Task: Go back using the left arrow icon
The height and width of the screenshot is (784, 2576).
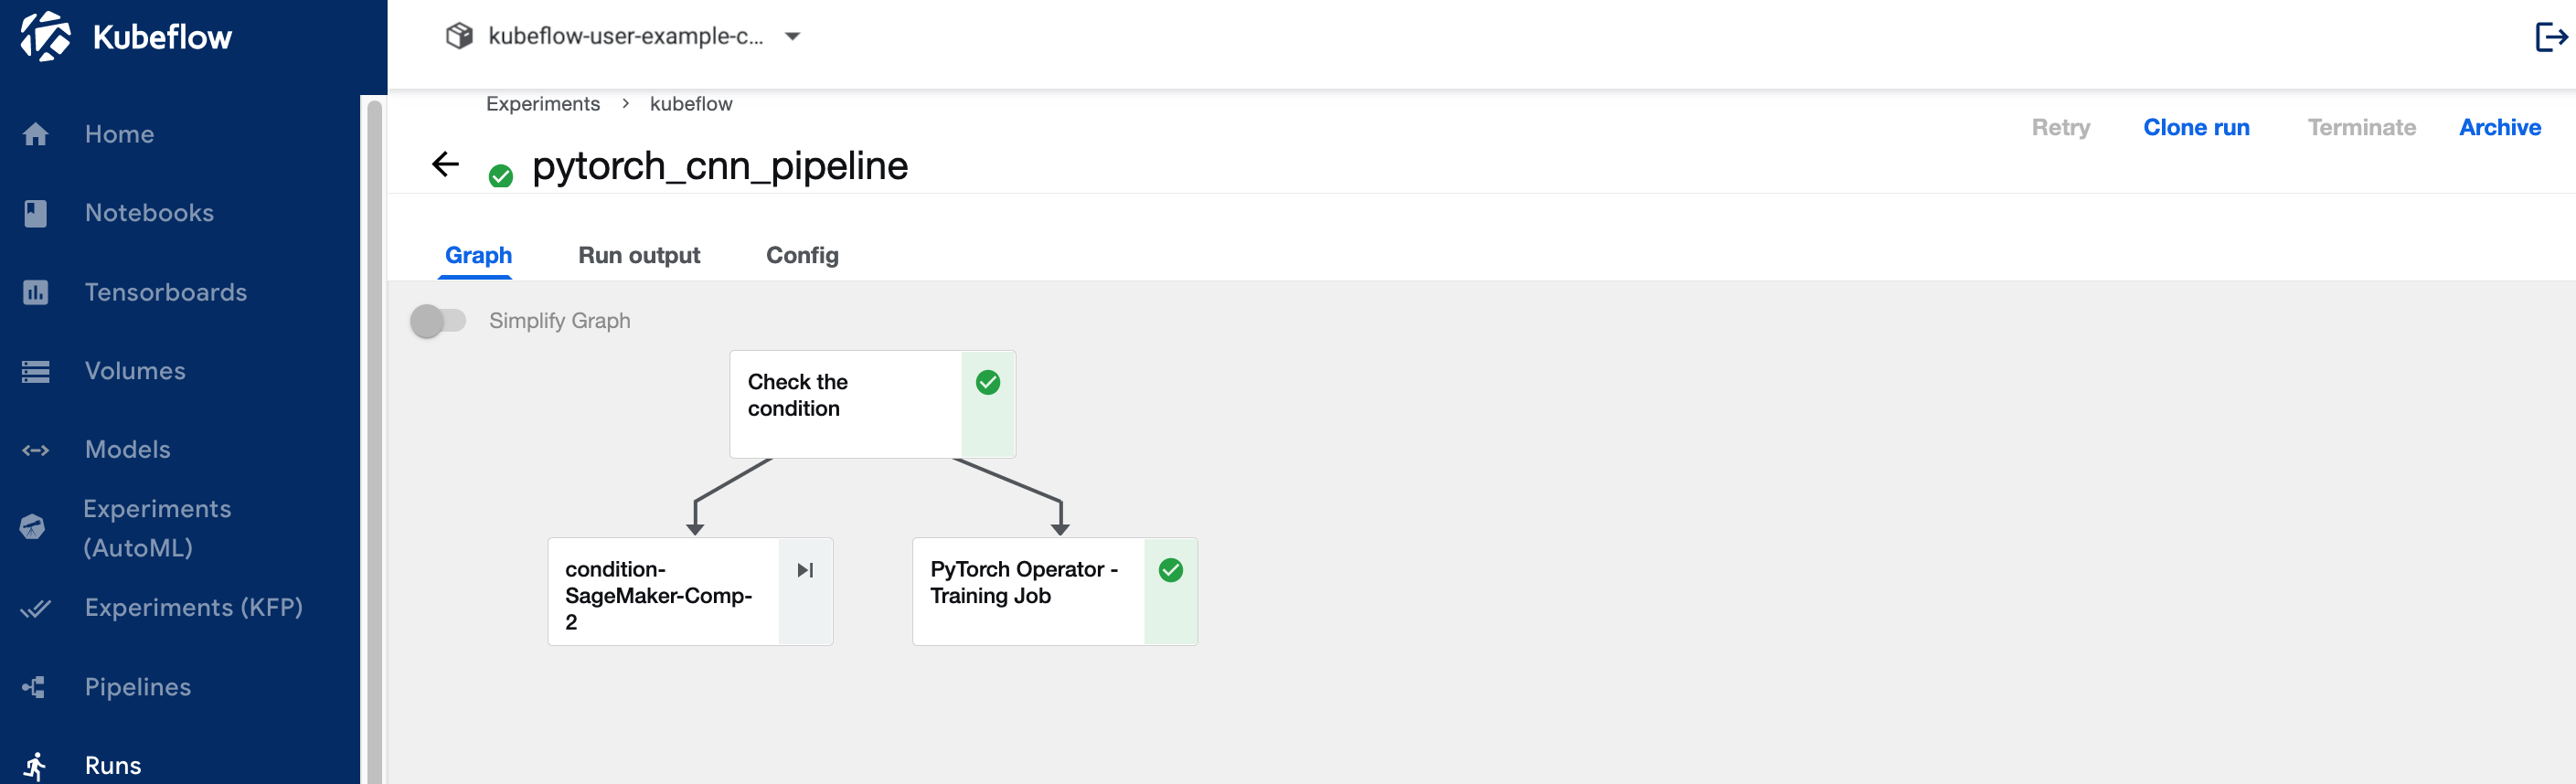Action: click(445, 164)
